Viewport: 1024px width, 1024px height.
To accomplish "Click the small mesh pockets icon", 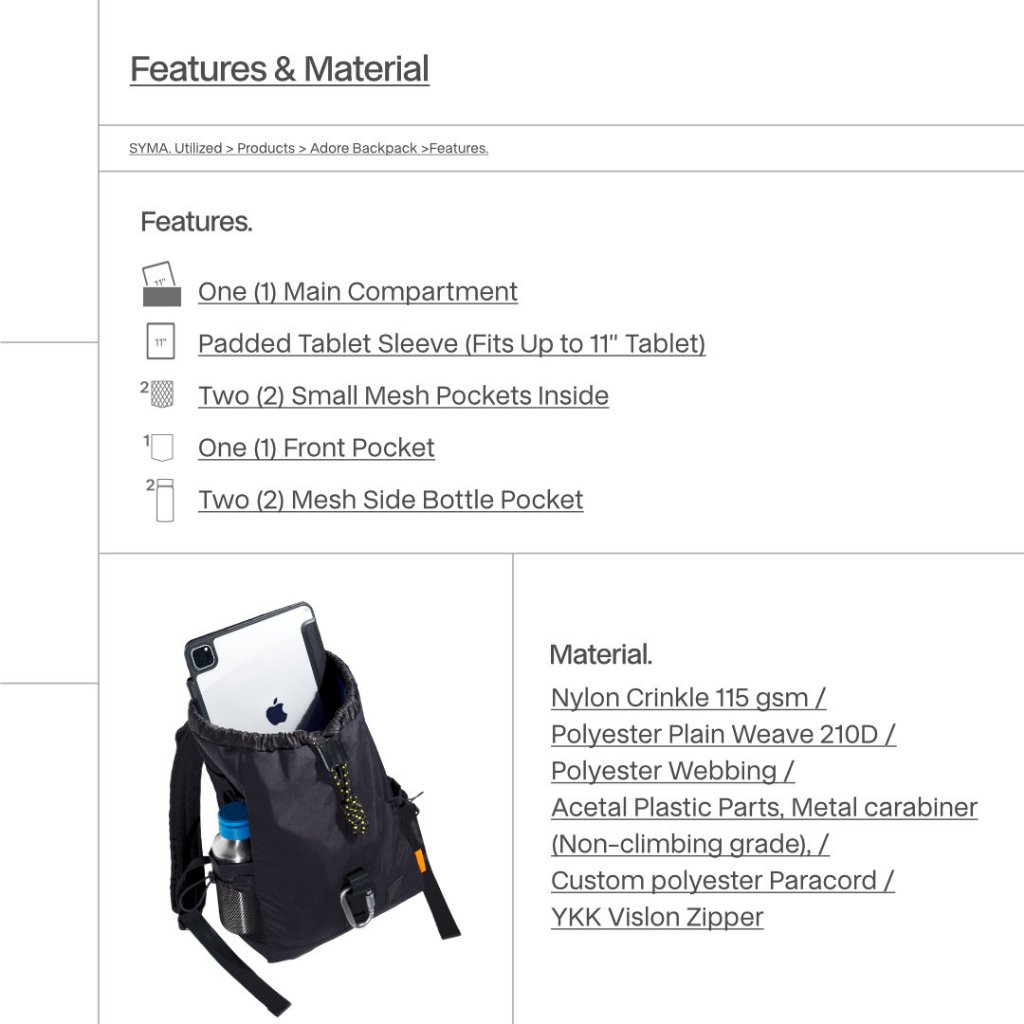I will pos(160,393).
